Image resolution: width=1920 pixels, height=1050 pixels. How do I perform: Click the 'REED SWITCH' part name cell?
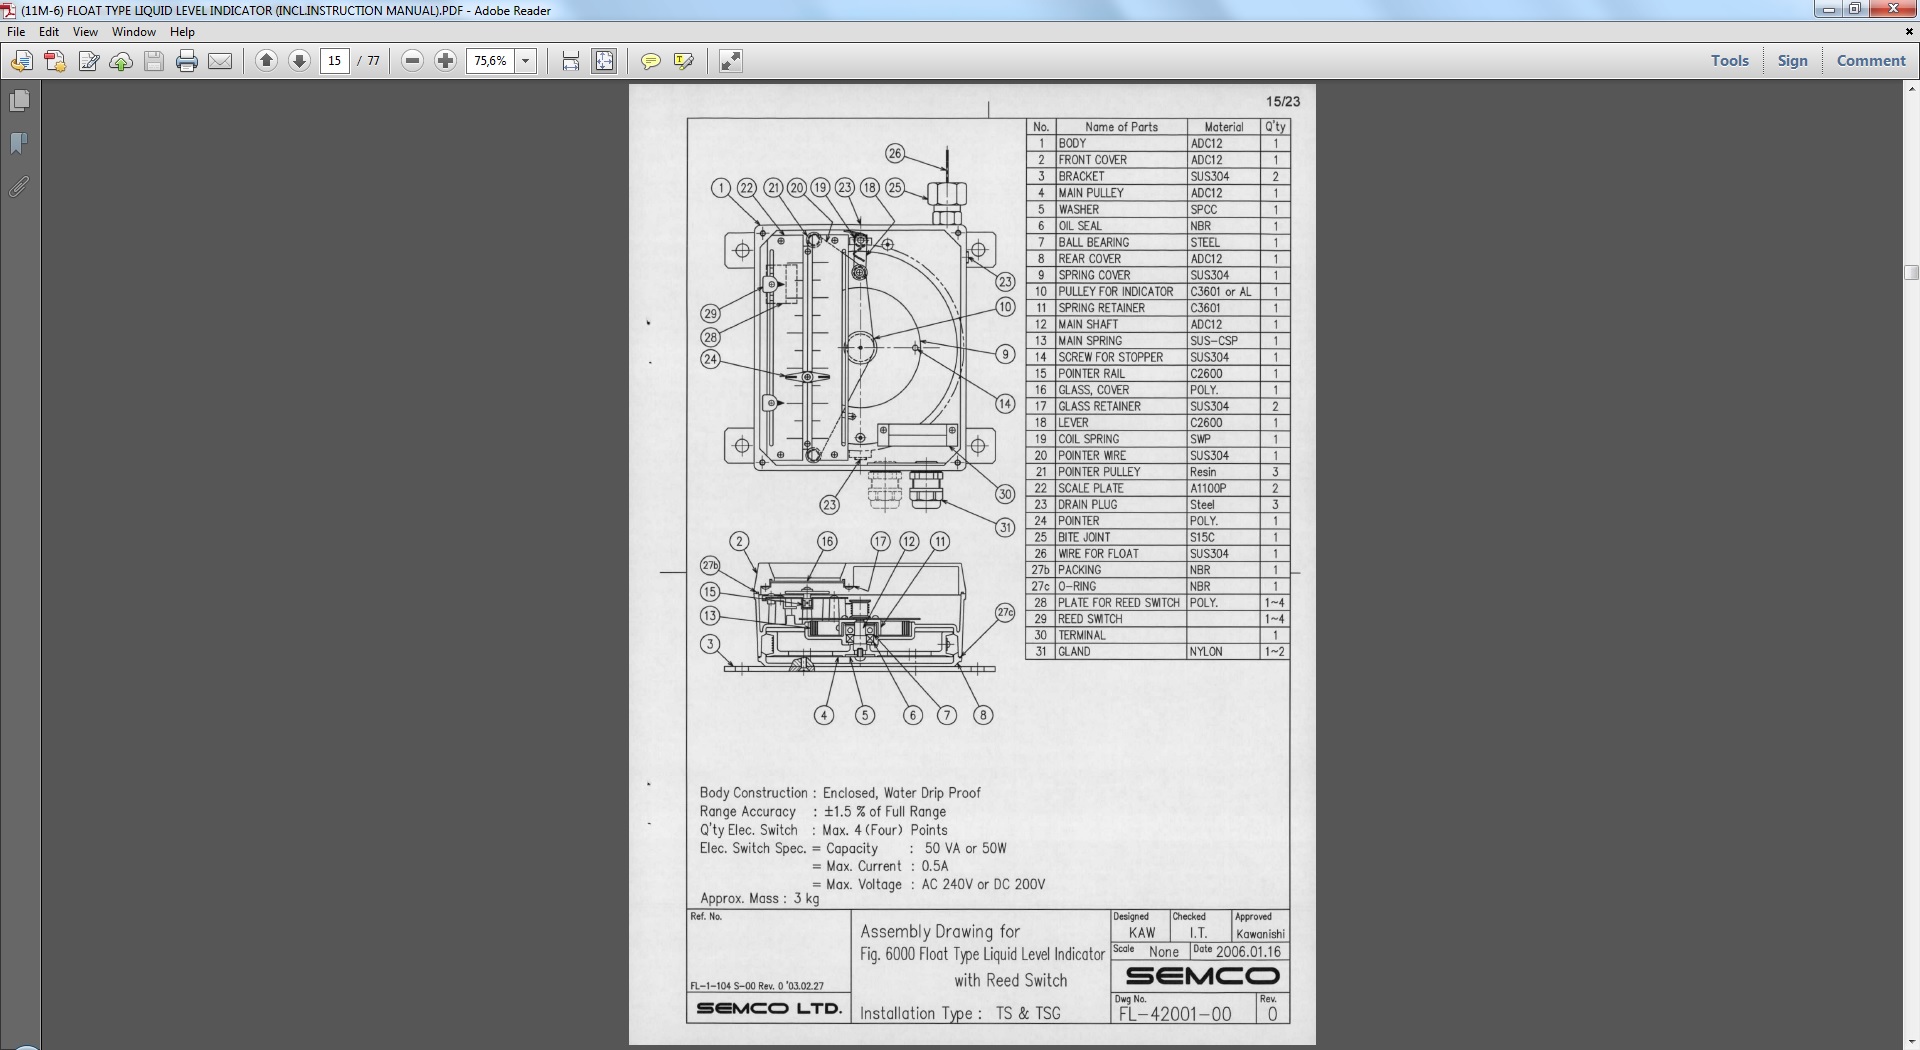[x=1121, y=619]
